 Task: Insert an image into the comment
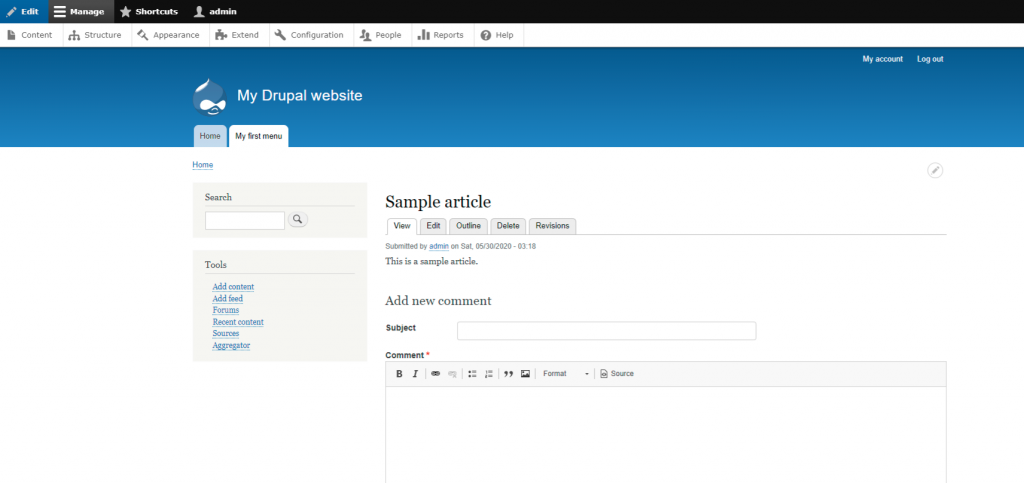525,374
